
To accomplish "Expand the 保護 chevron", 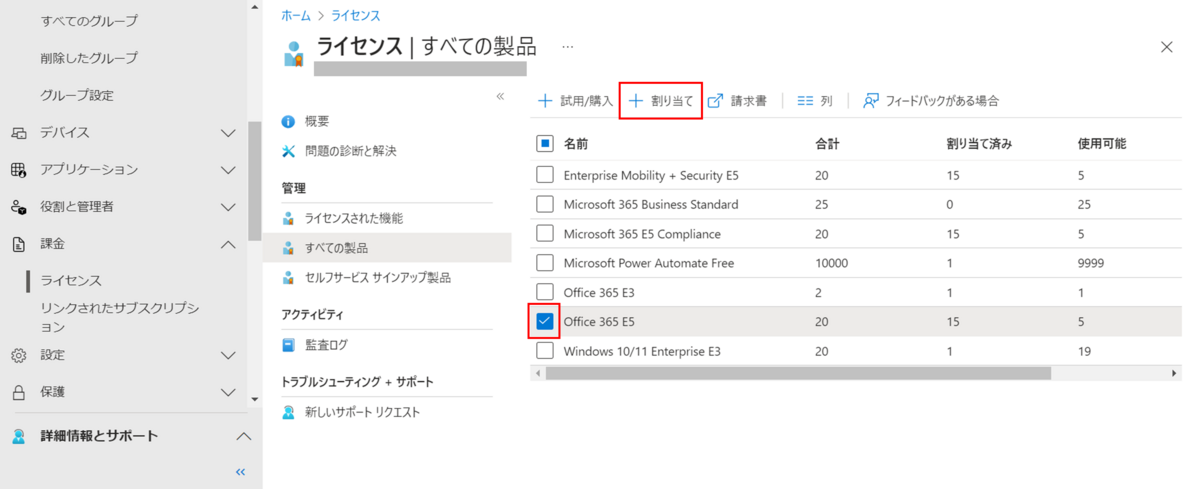I will 228,392.
